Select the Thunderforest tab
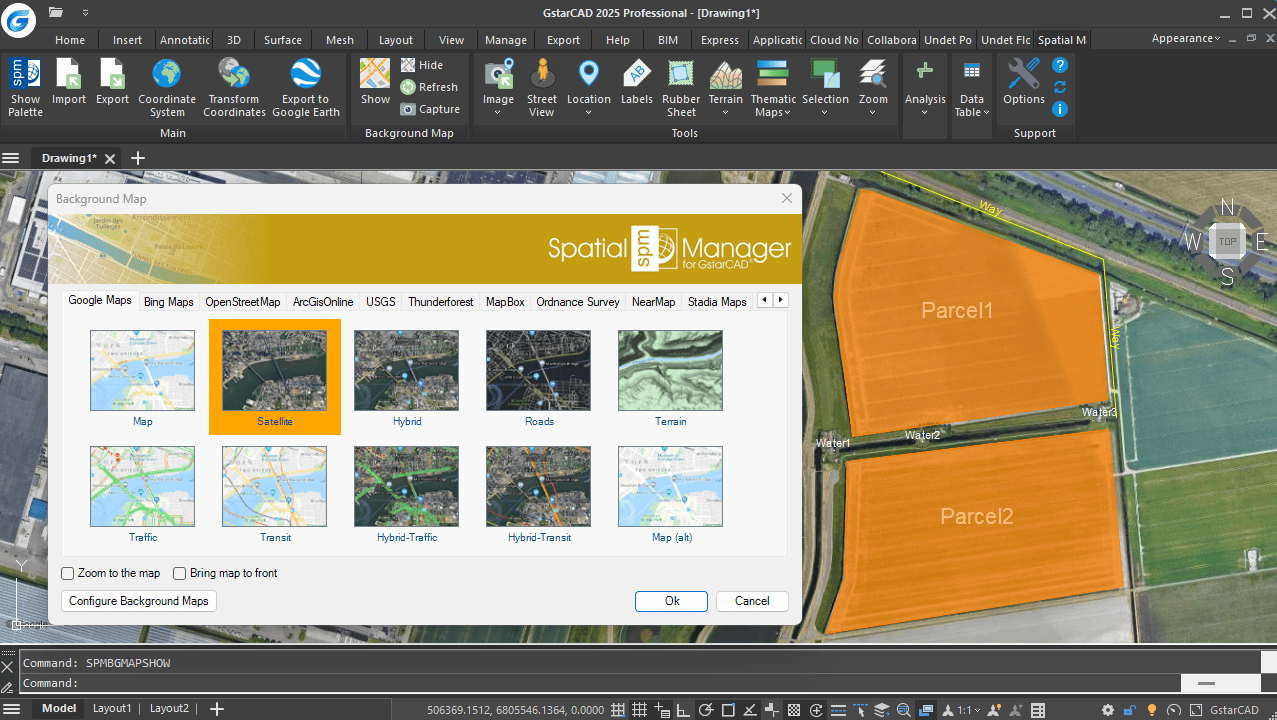The image size is (1277, 720). click(441, 302)
